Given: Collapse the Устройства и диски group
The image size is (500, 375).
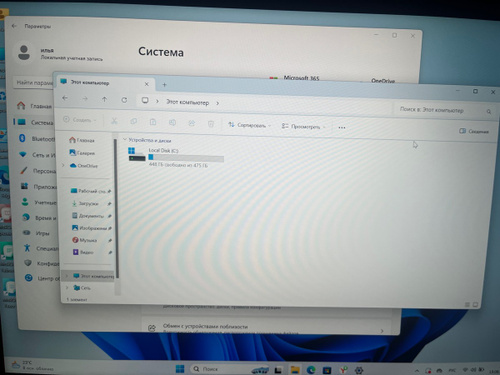Looking at the screenshot, I should coord(125,139).
